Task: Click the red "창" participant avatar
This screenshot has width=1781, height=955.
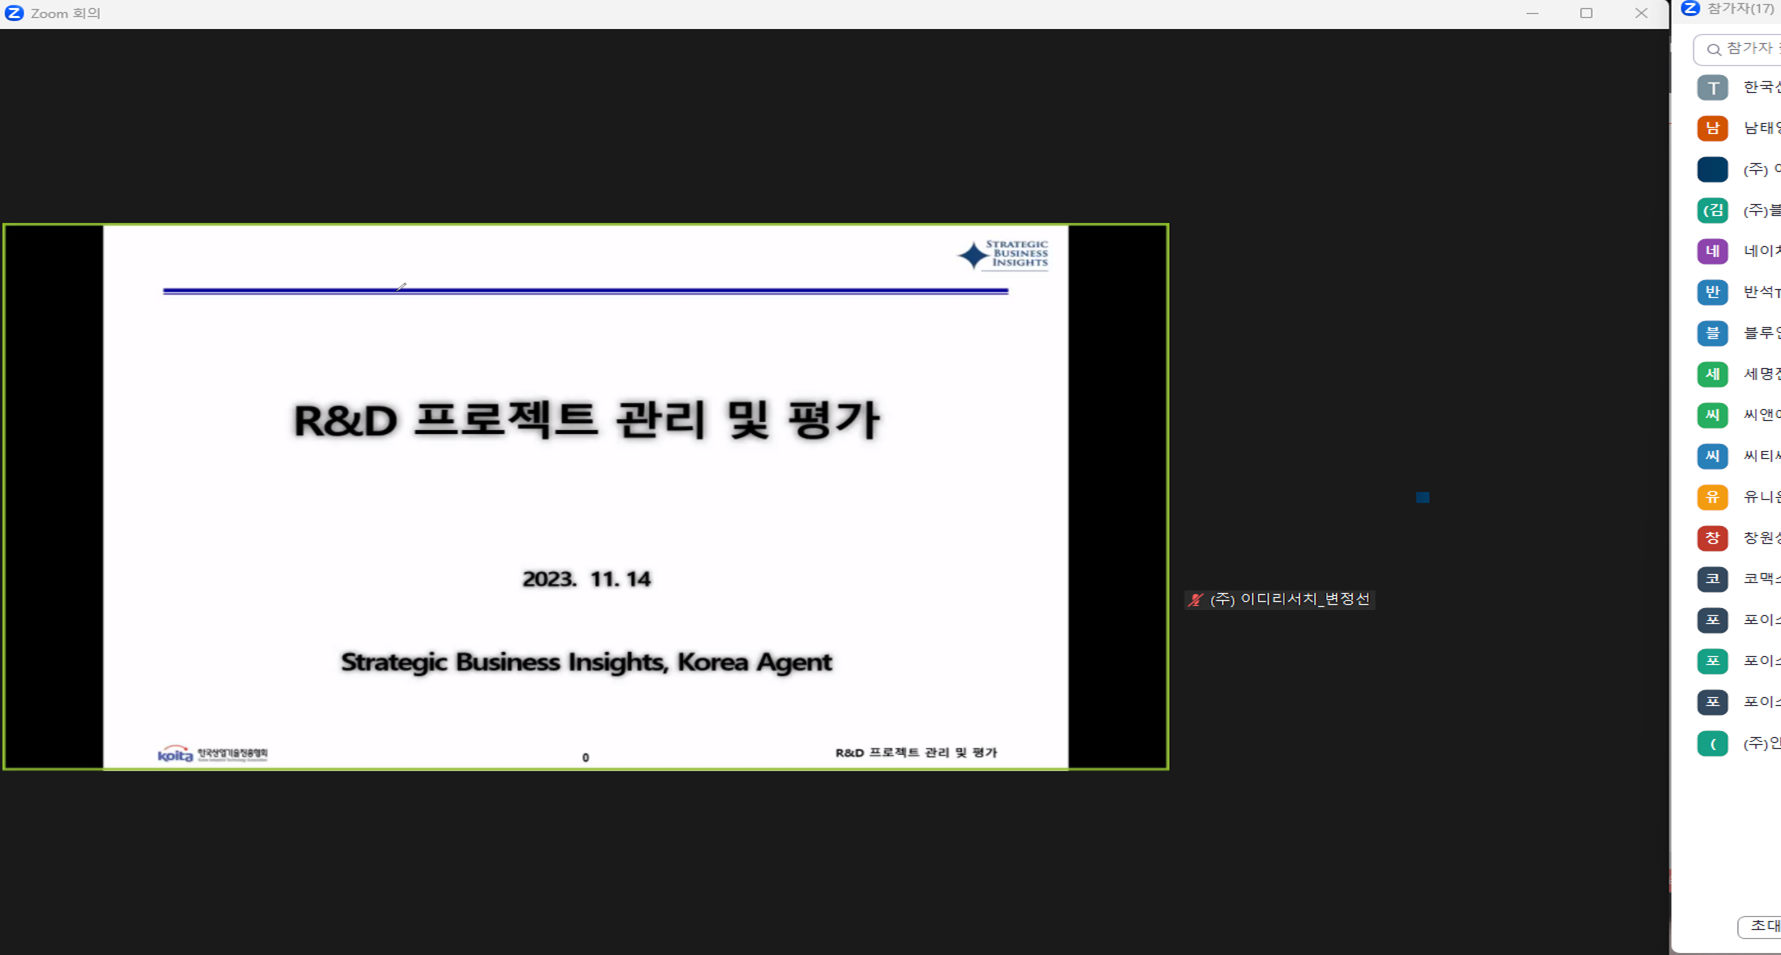Action: tap(1712, 538)
